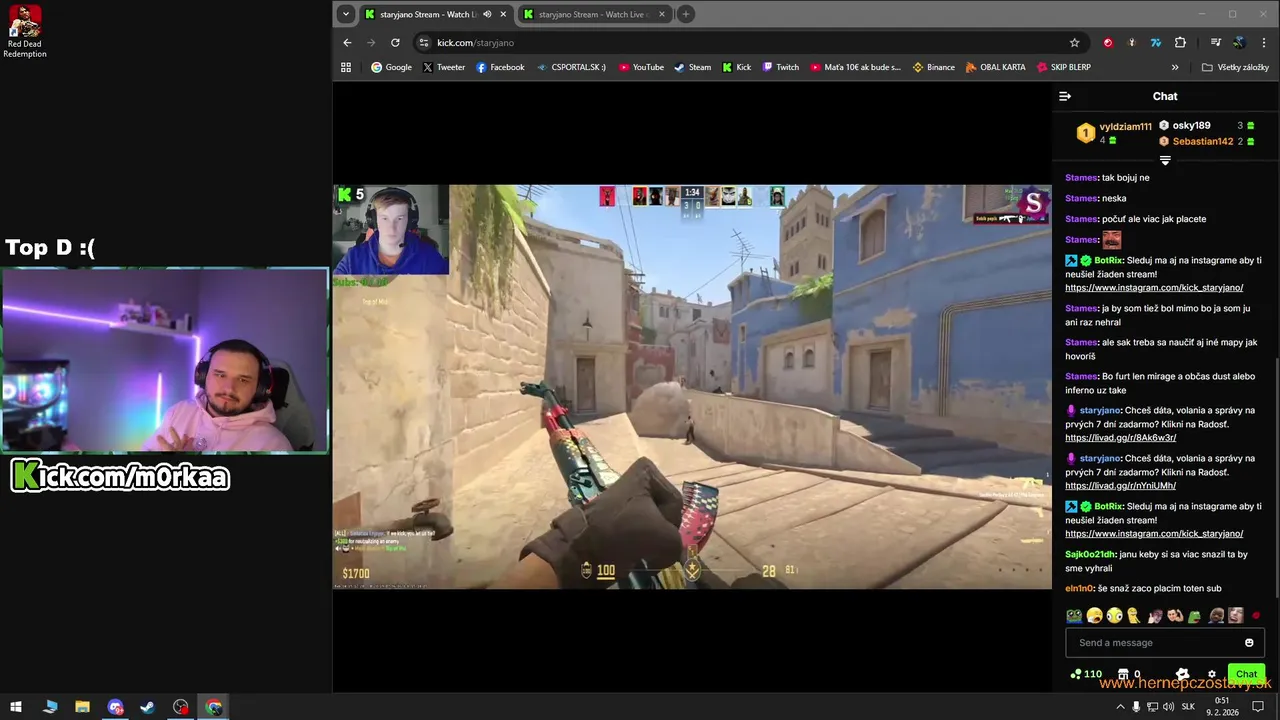This screenshot has width=1280, height=720.
Task: Open the OBAL KARTA bookmark
Action: [995, 67]
